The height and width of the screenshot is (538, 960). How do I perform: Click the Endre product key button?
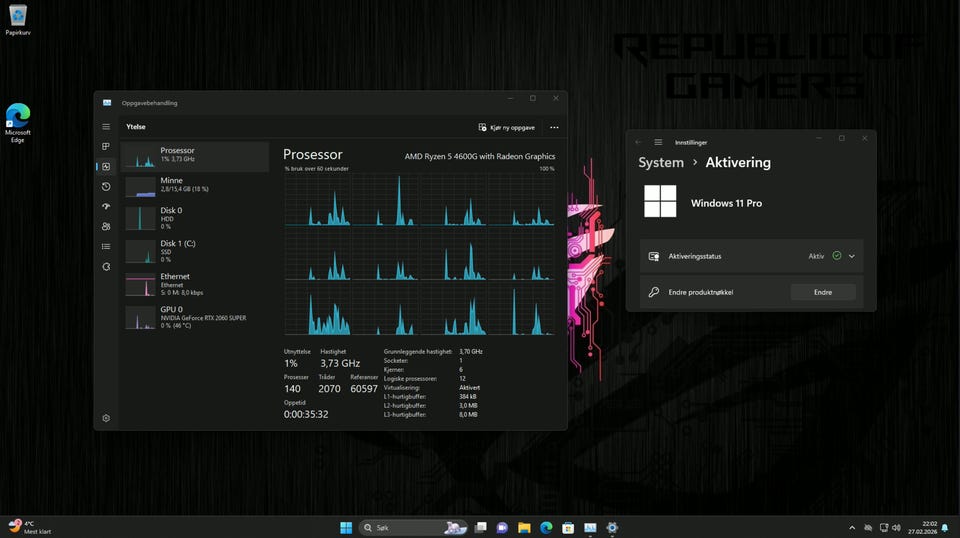823,292
